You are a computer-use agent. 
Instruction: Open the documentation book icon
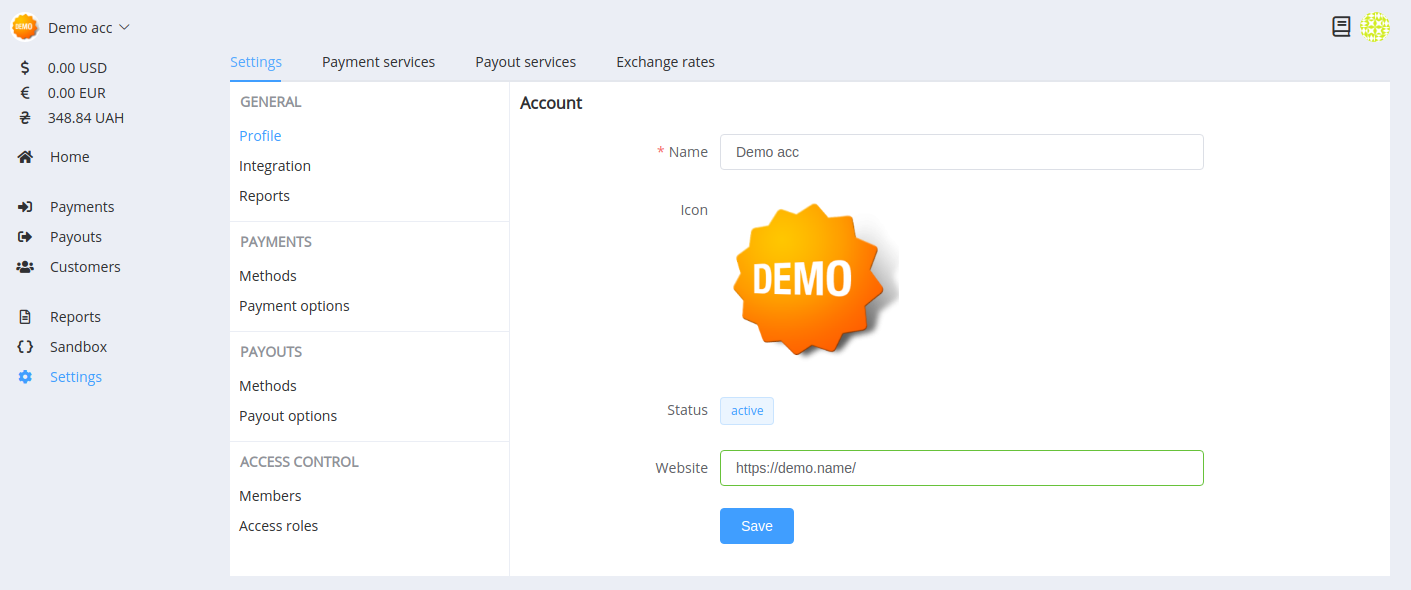coord(1341,27)
